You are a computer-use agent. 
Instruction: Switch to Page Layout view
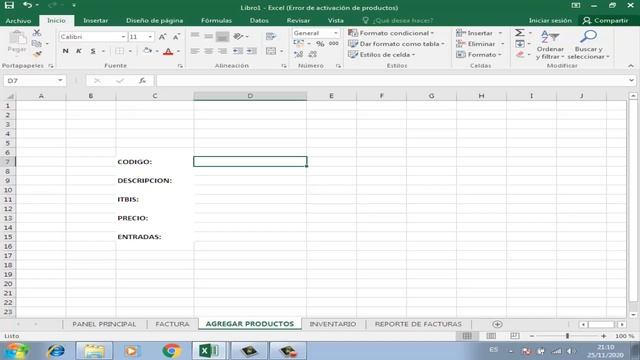click(x=491, y=336)
